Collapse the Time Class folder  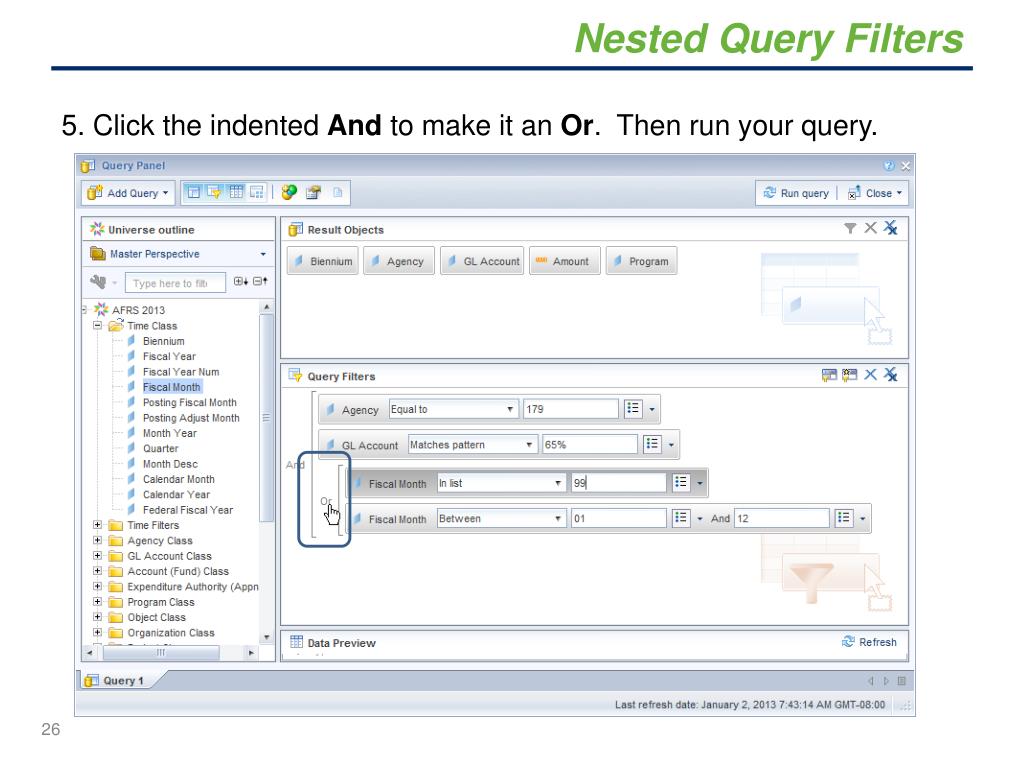97,325
